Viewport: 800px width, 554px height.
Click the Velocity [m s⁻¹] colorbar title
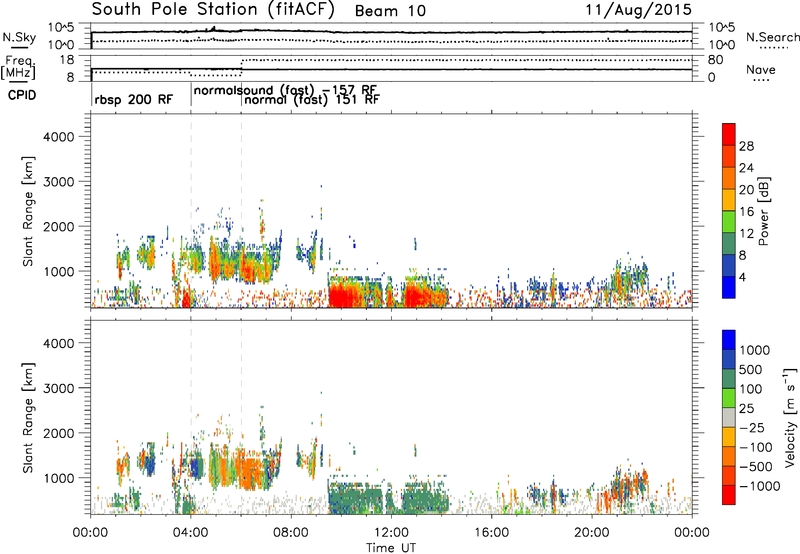click(x=790, y=417)
